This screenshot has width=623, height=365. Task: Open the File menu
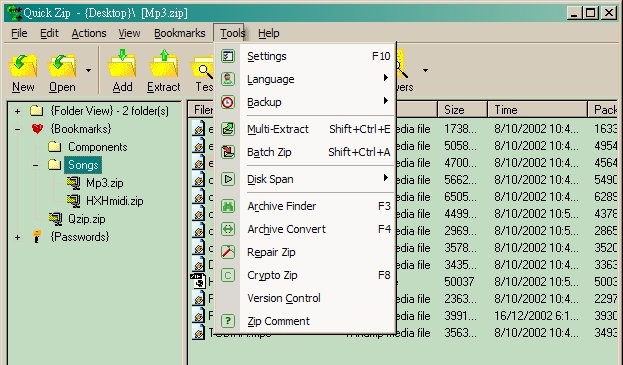(19, 33)
